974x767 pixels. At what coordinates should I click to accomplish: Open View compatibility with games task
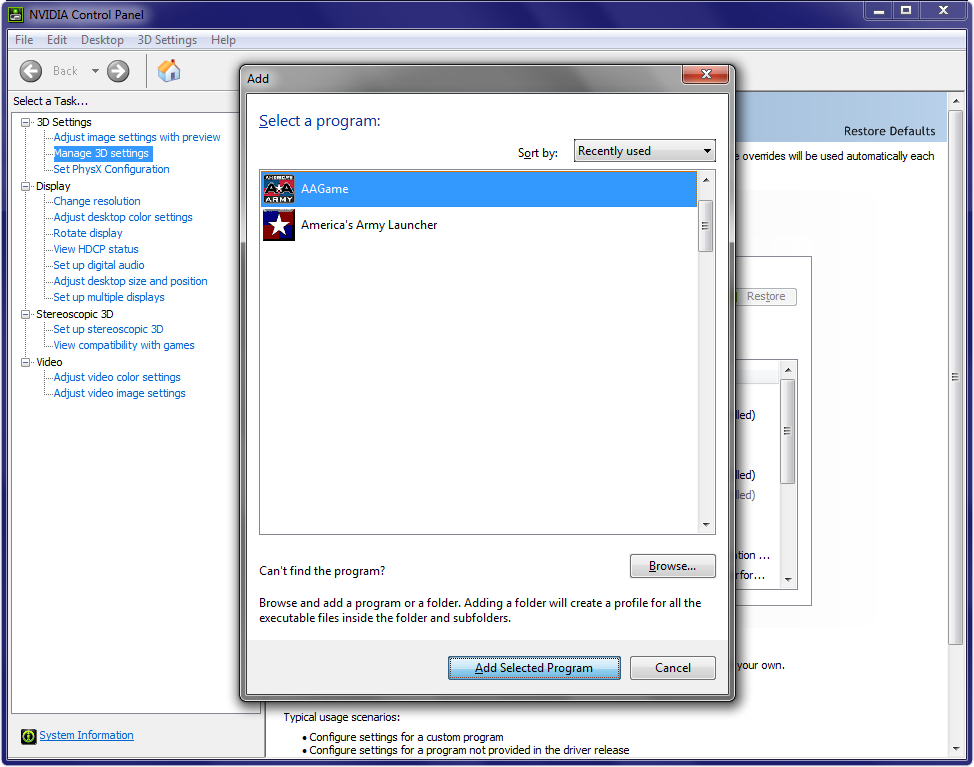(x=124, y=345)
